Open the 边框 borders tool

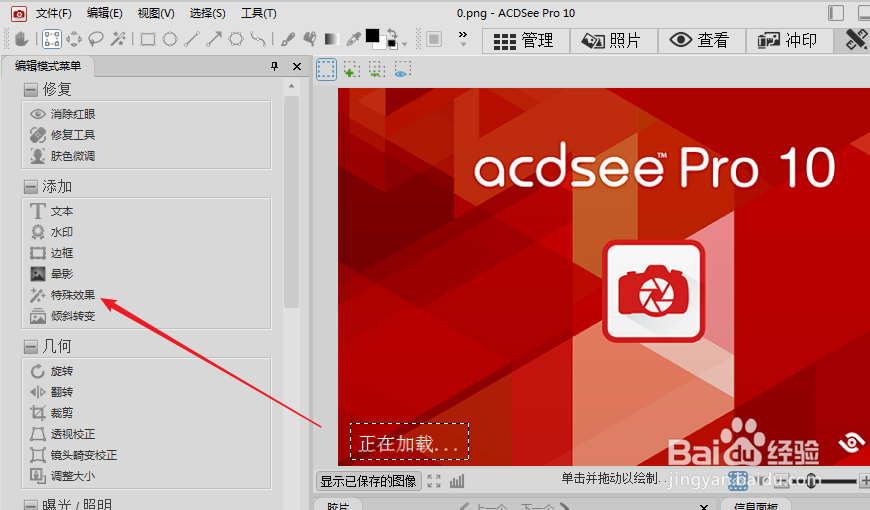click(x=52, y=253)
